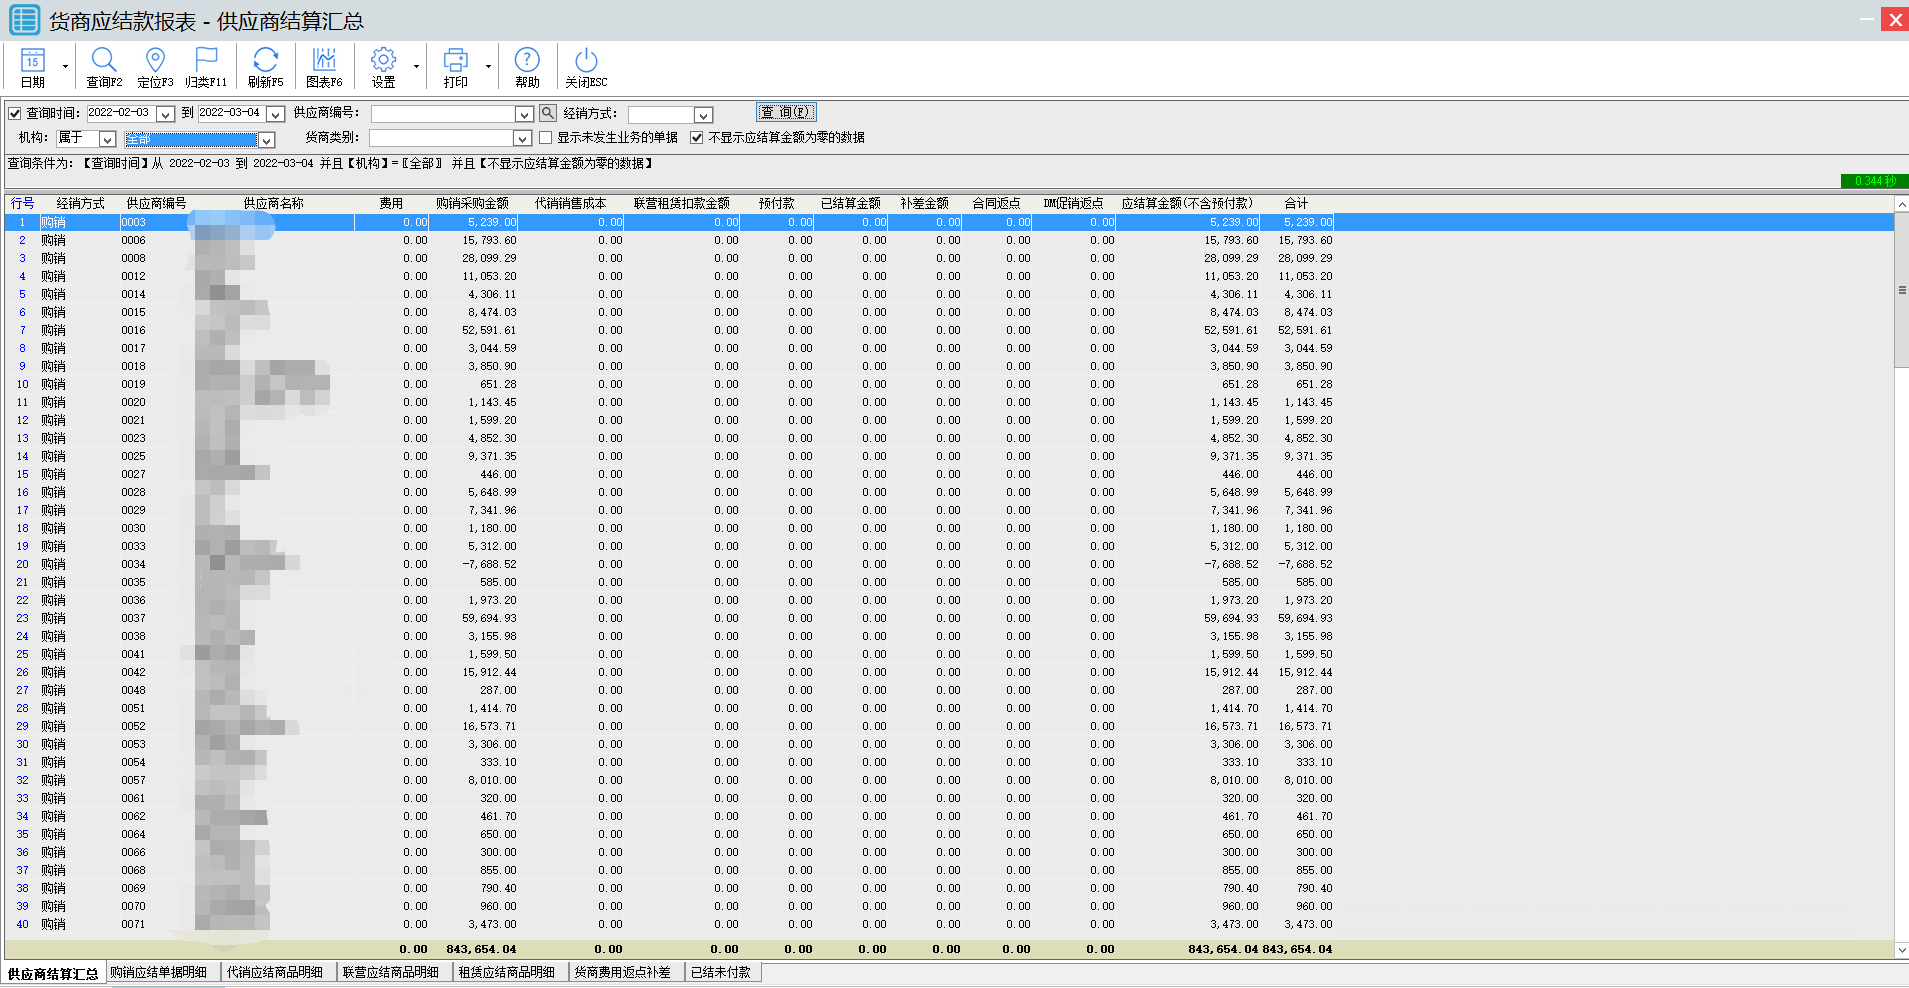The width and height of the screenshot is (1909, 988).
Task: Uncheck 不显示应结算金额为零的数据 checkbox
Action: point(697,138)
